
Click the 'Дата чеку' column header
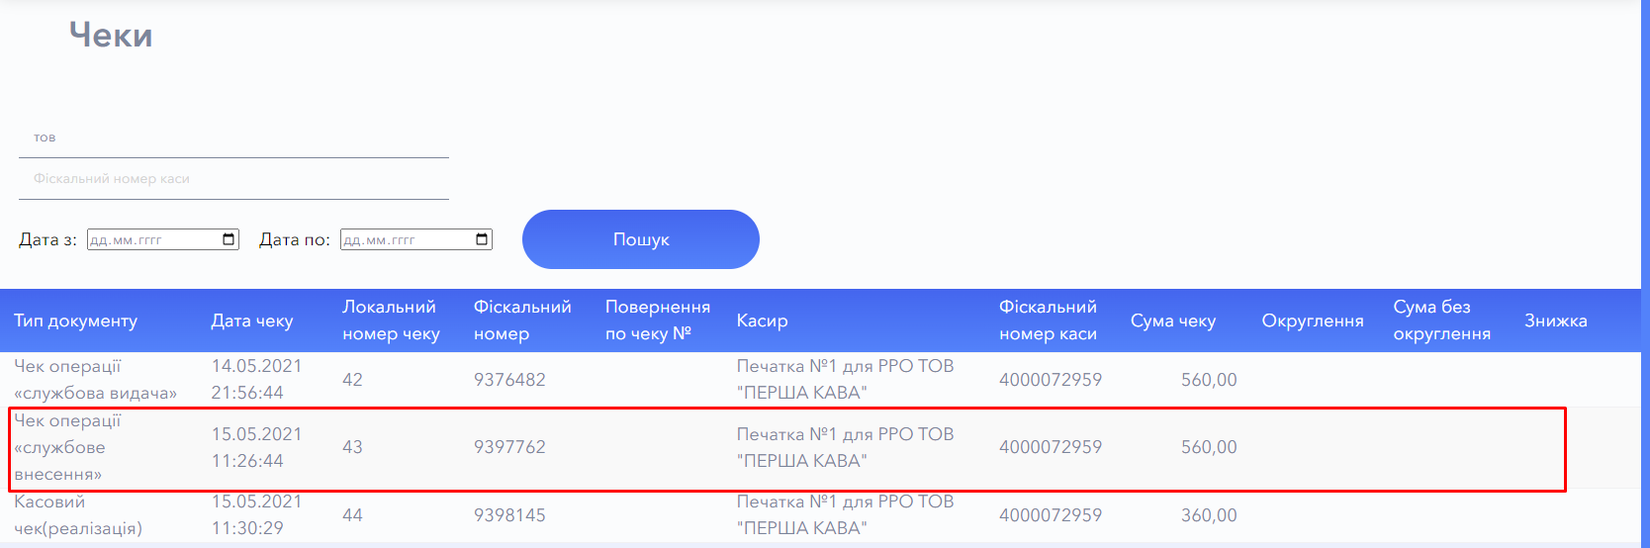pyautogui.click(x=252, y=321)
